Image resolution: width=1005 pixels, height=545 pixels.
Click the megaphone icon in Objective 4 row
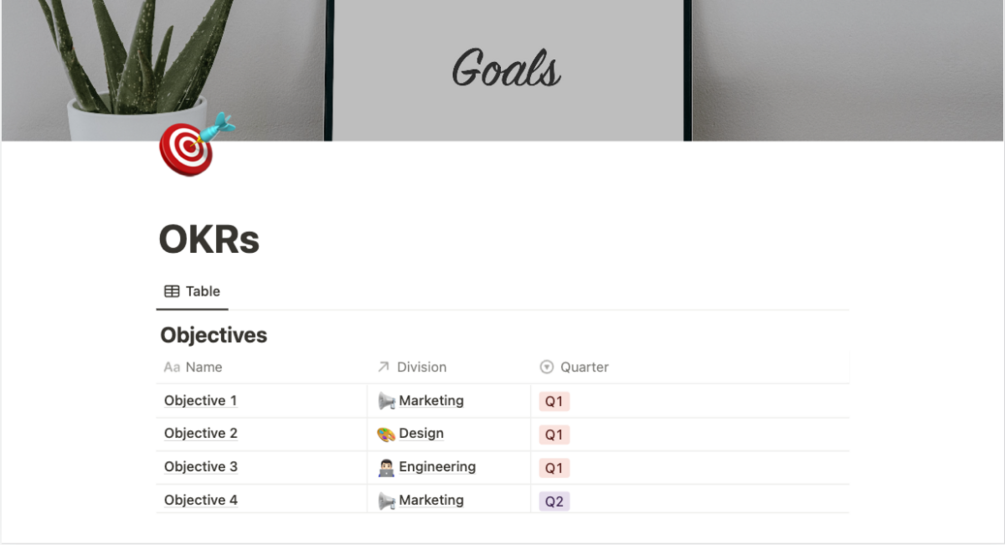[386, 500]
